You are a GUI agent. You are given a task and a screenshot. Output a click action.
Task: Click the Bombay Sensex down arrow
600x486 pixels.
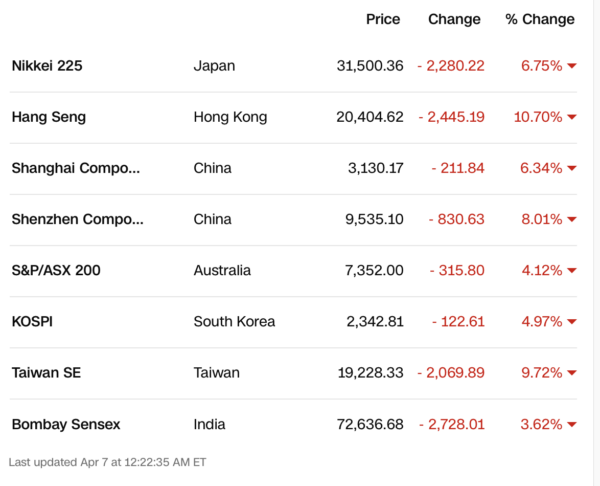tap(572, 425)
